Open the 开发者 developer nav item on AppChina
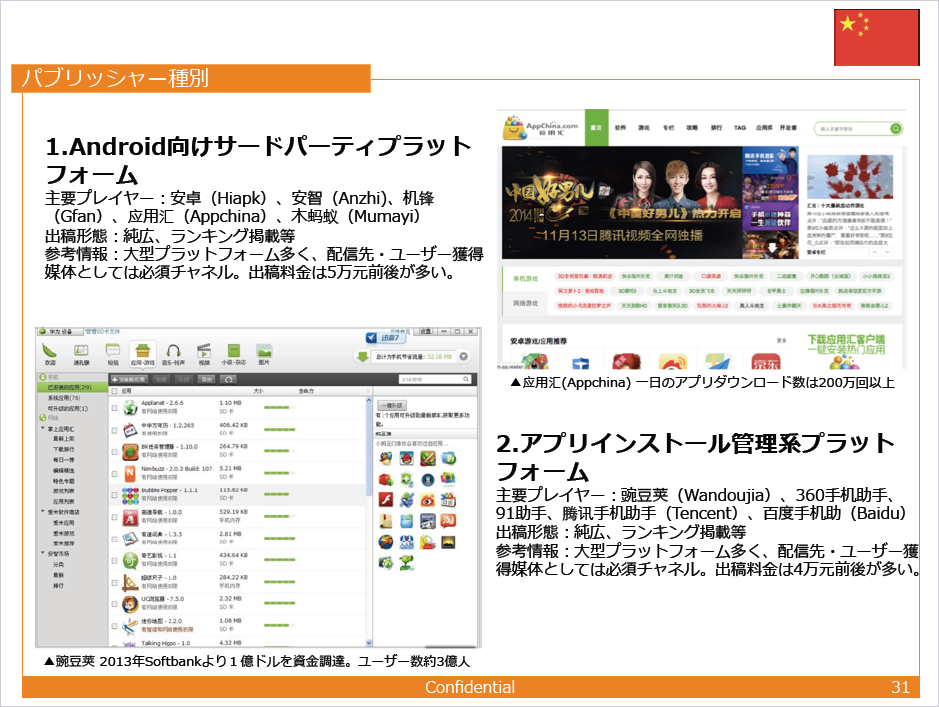The width and height of the screenshot is (939, 707). coord(788,128)
